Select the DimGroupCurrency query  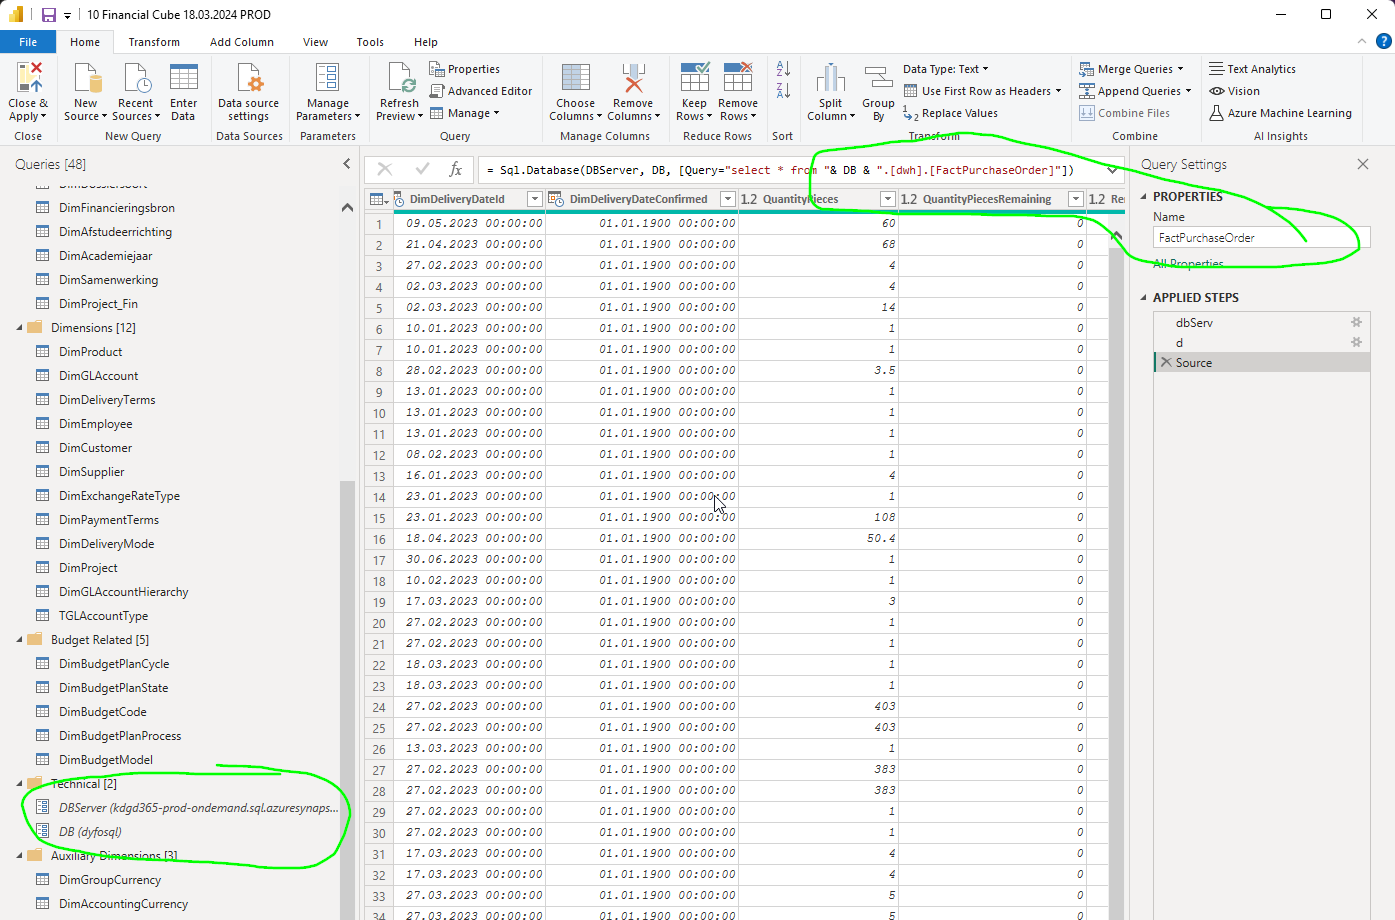[110, 880]
